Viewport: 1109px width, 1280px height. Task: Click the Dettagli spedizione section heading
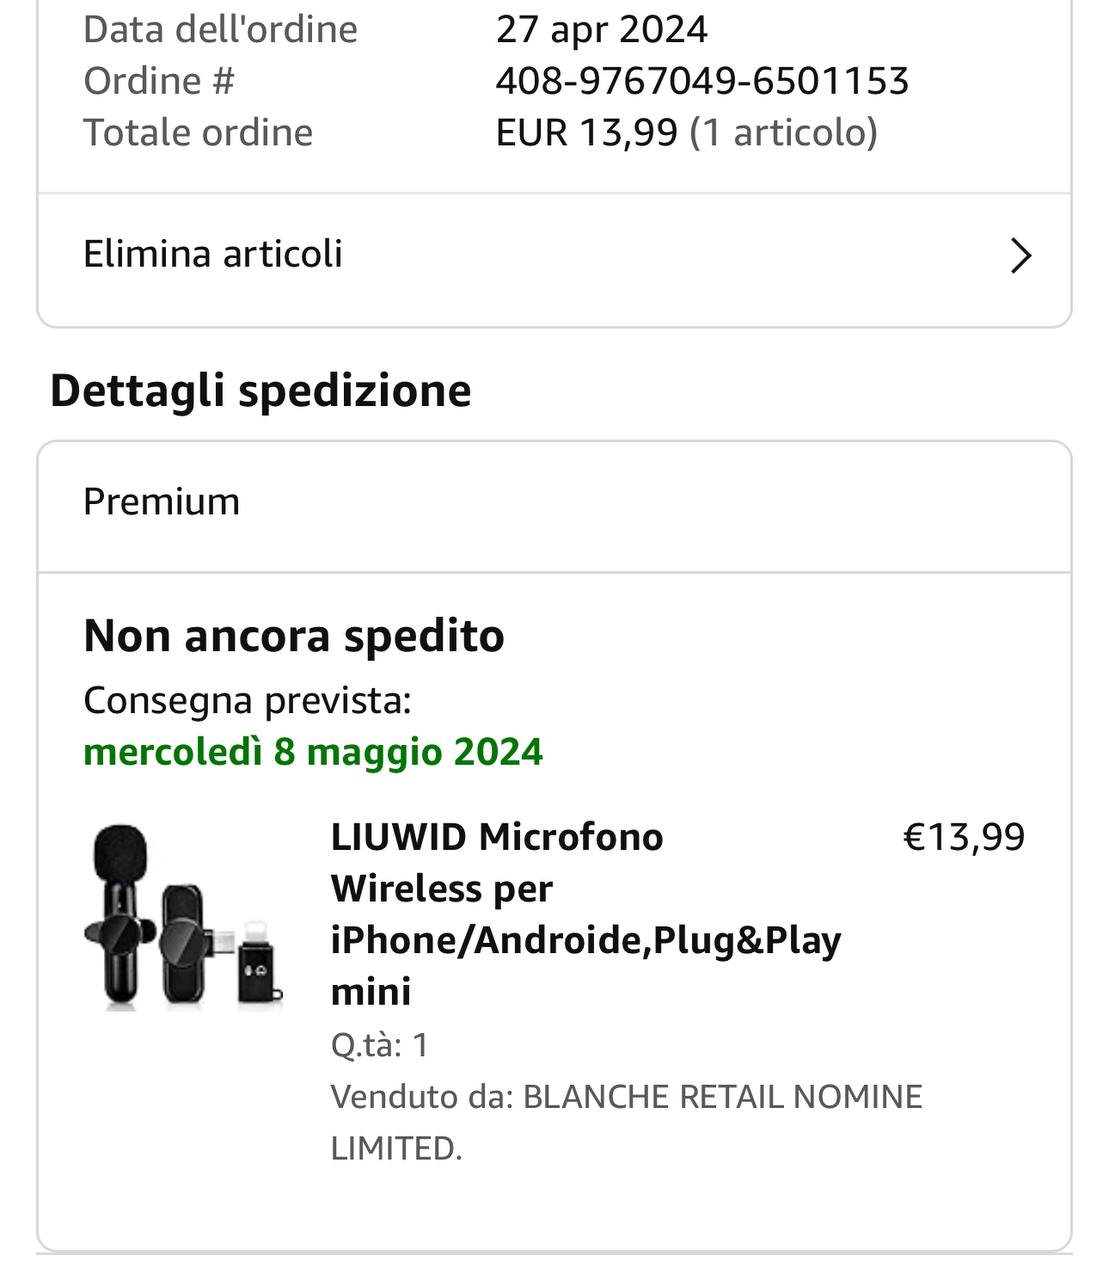tap(260, 390)
